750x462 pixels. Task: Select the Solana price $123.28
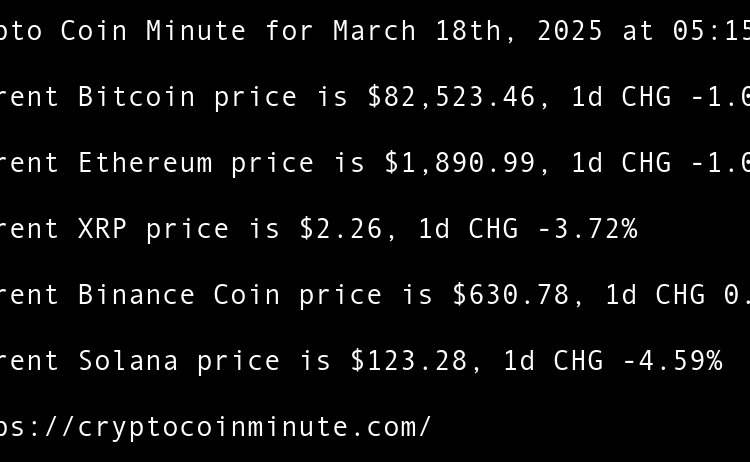tap(409, 361)
